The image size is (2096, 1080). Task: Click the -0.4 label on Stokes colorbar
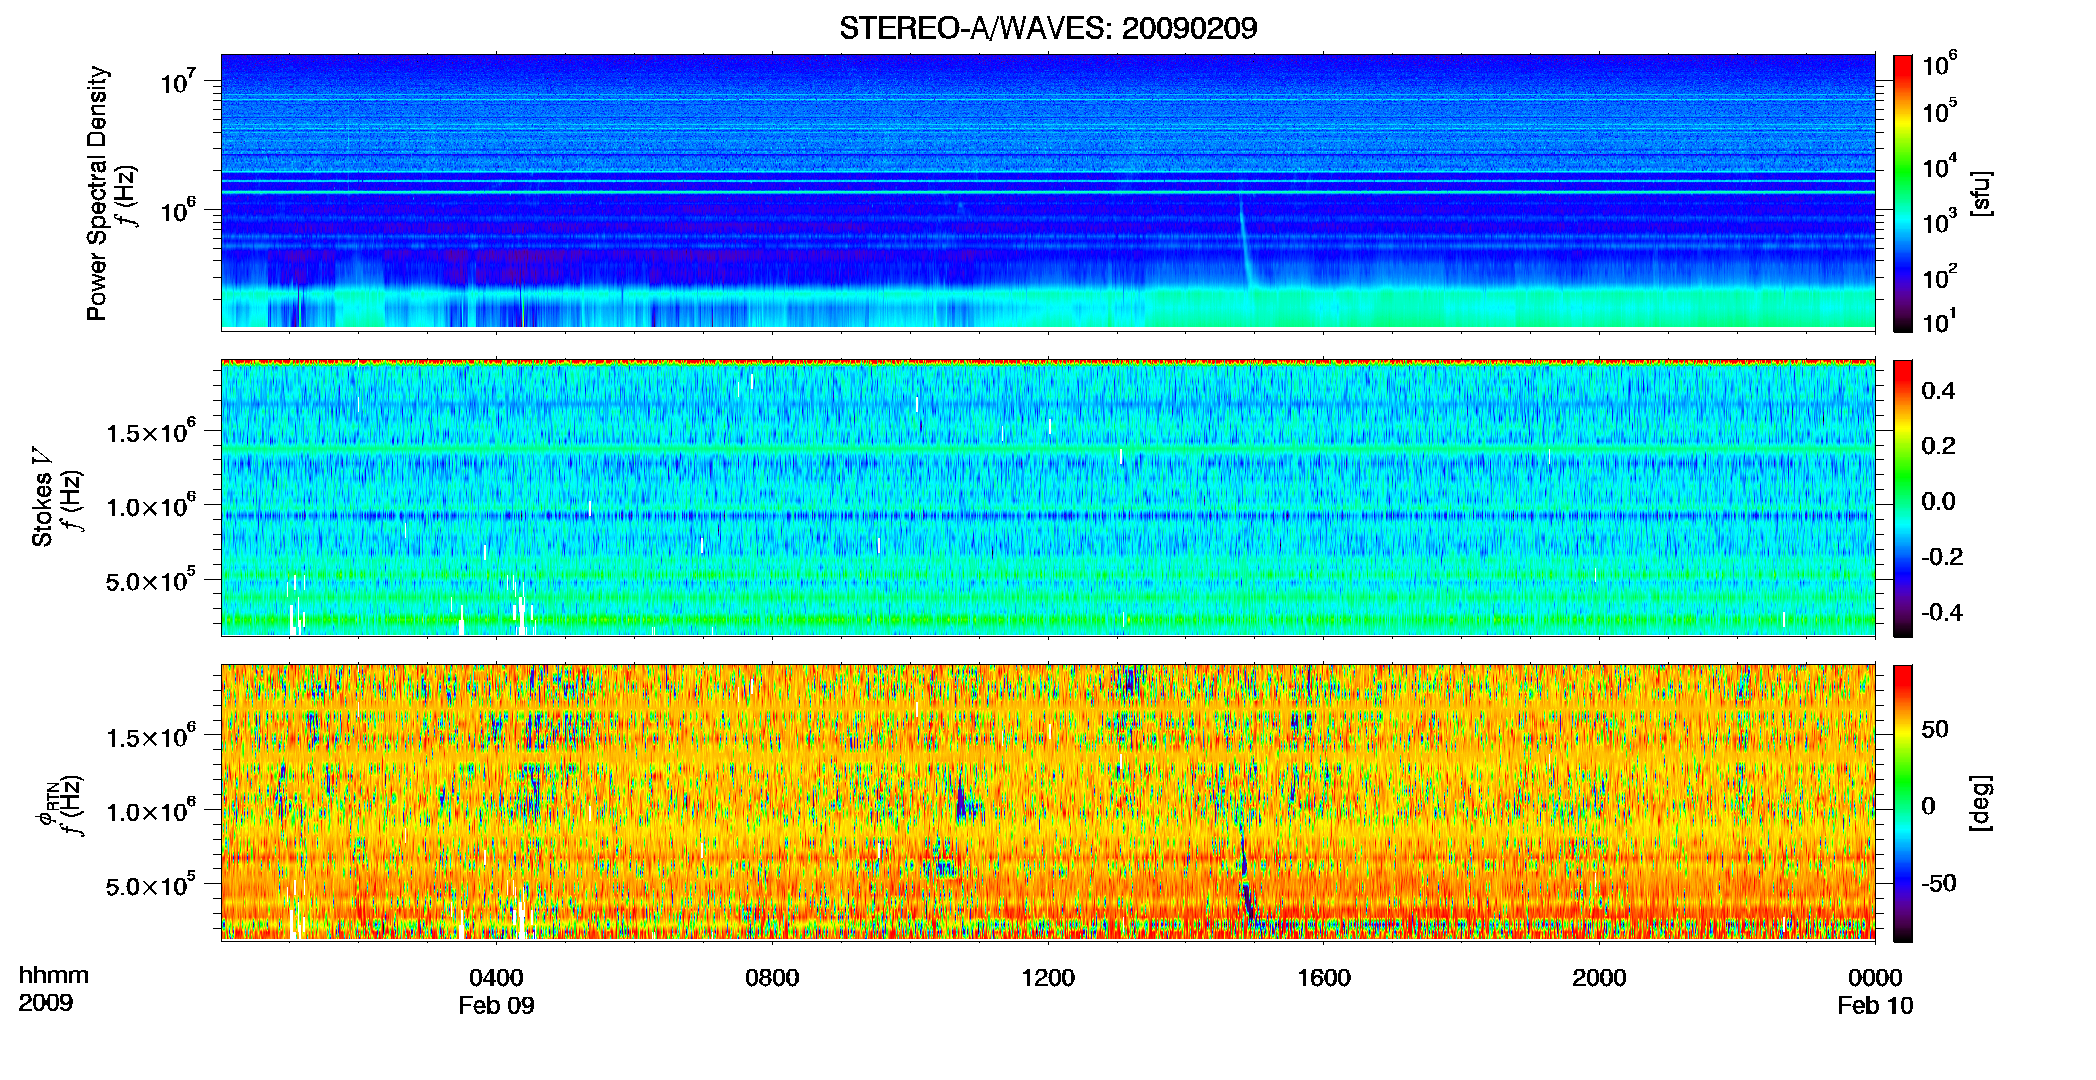point(1942,612)
